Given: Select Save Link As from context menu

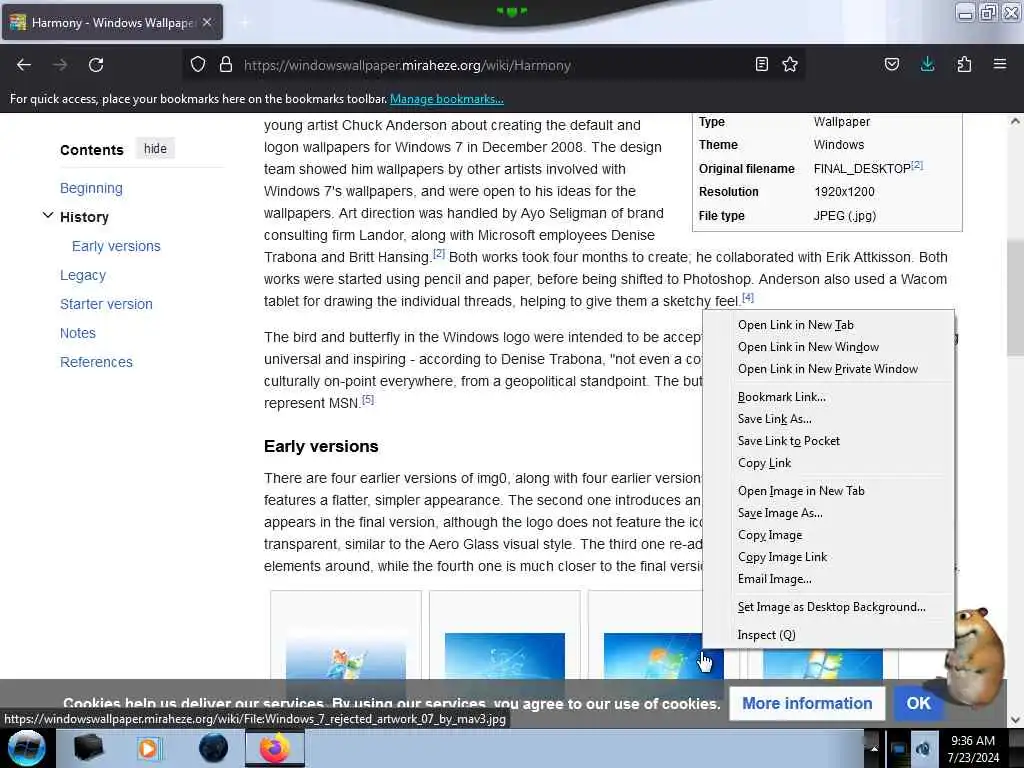Looking at the screenshot, I should click(828, 419).
